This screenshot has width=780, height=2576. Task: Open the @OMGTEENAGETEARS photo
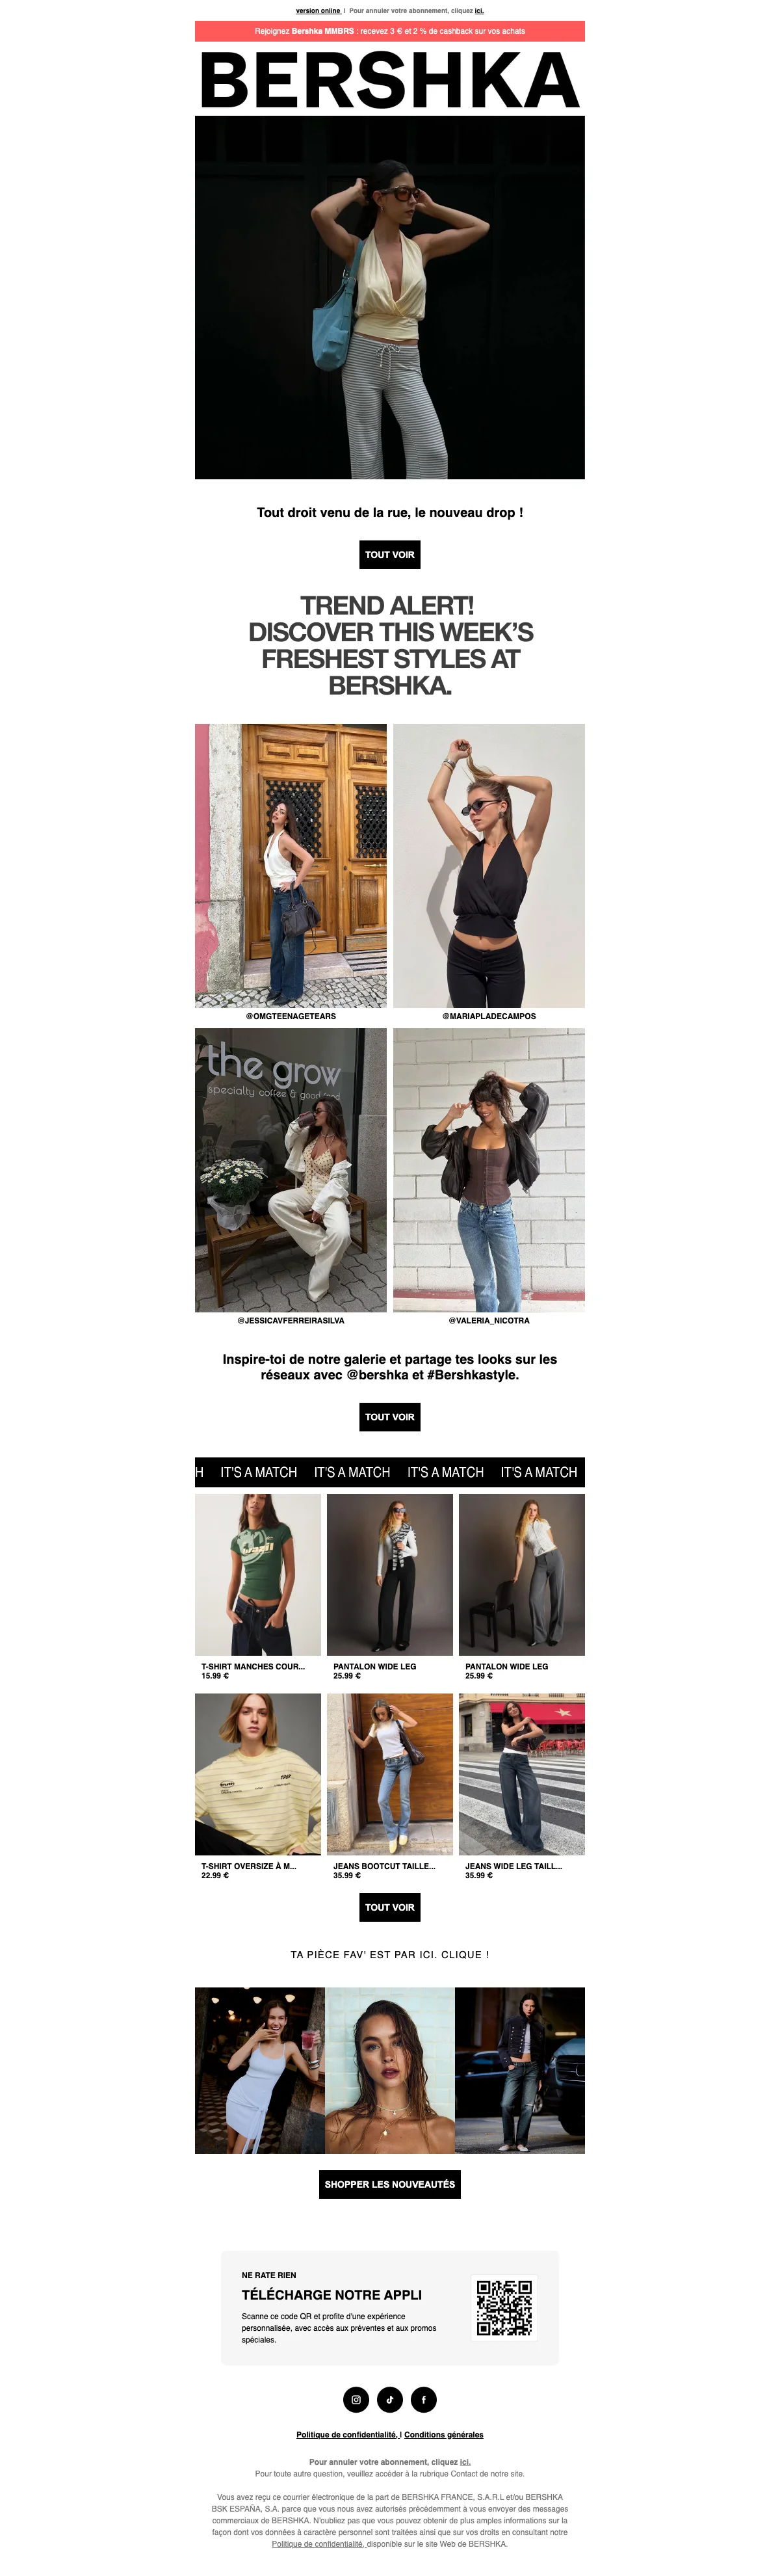tap(291, 865)
